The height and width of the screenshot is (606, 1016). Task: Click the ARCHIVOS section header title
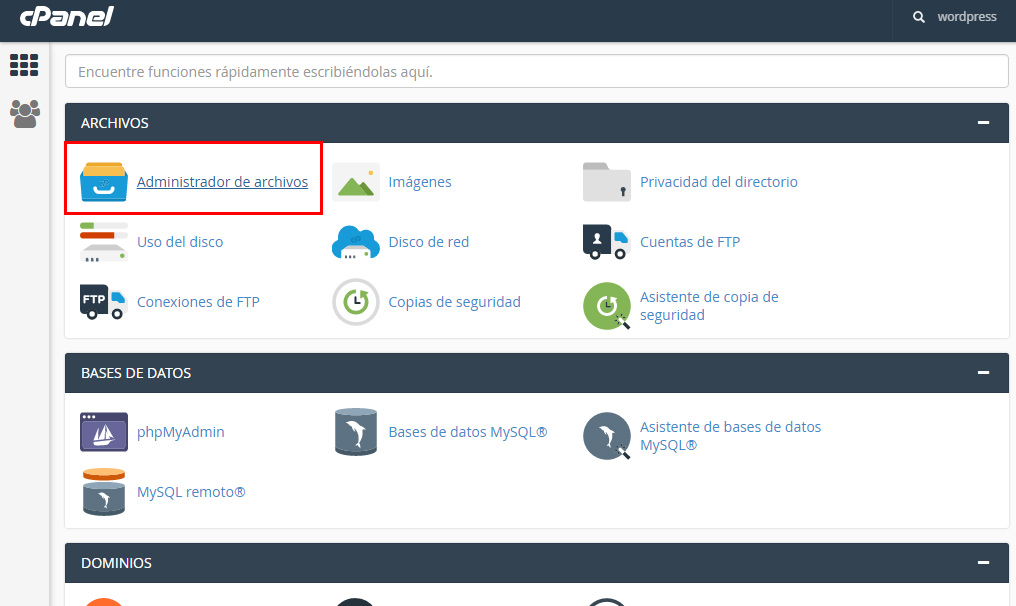pos(115,122)
